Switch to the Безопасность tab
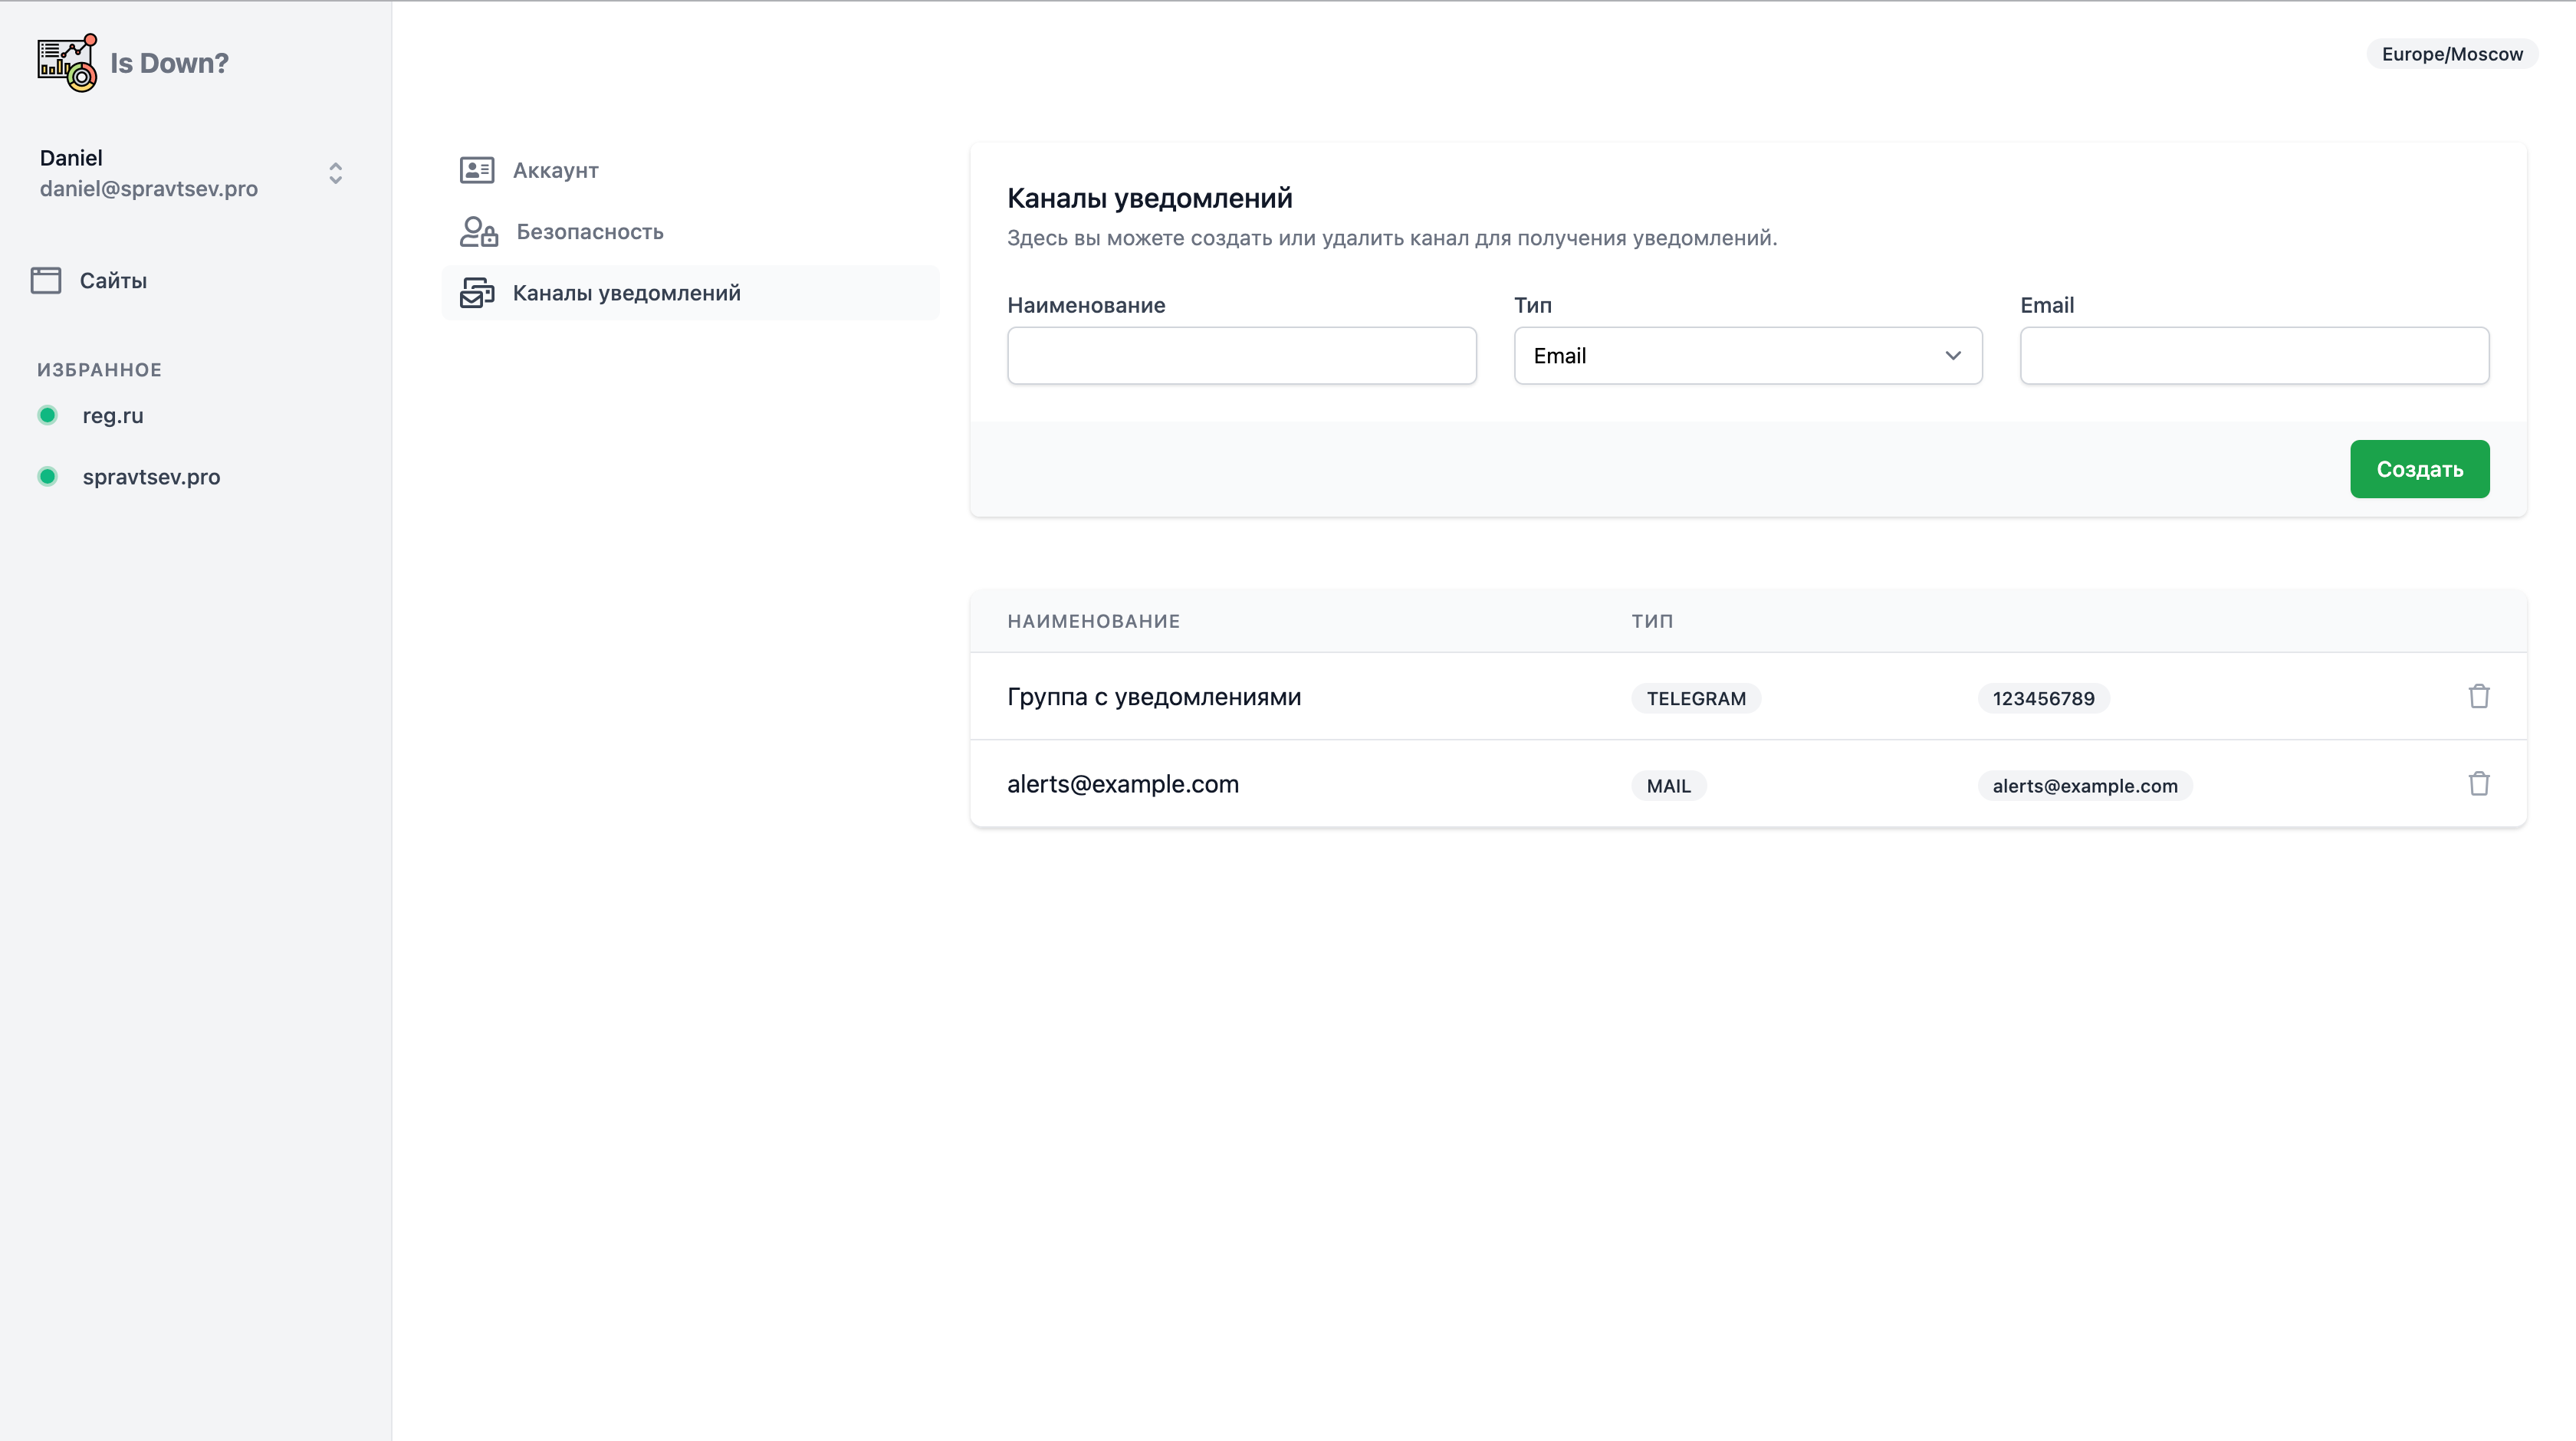This screenshot has height=1441, width=2576. click(x=590, y=231)
